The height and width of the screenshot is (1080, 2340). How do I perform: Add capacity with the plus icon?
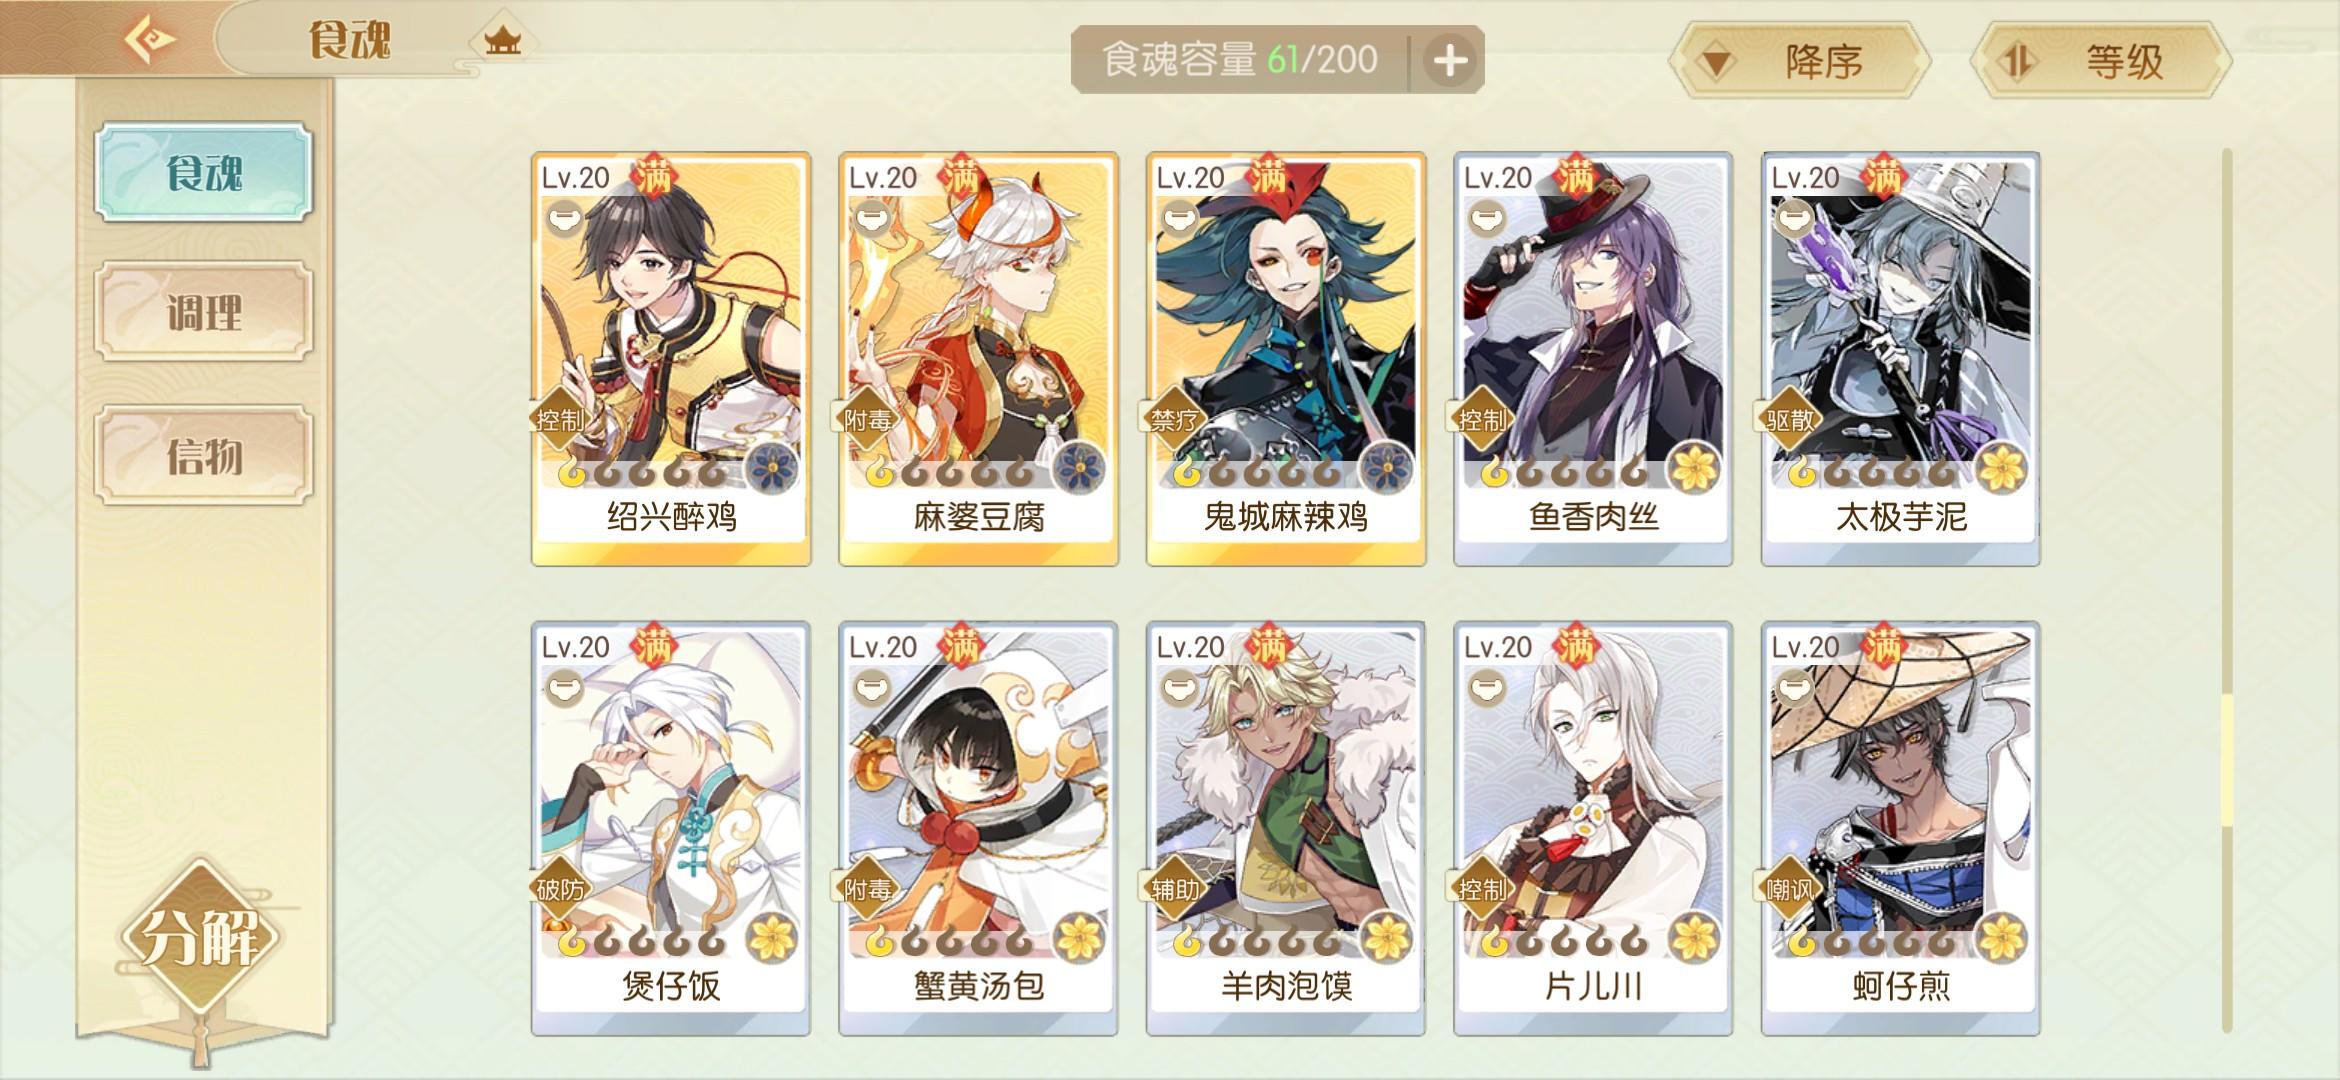(1450, 61)
